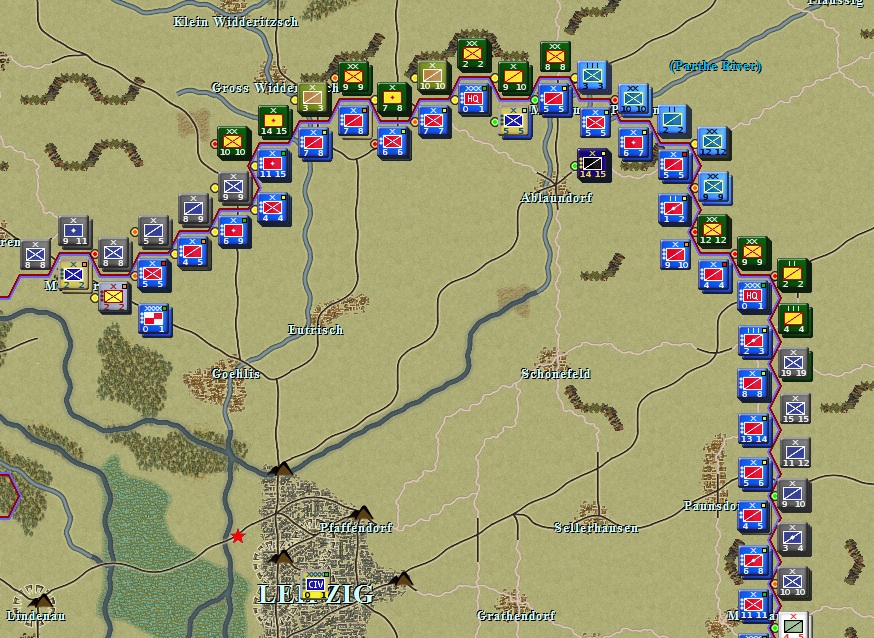
Task: Select the light blue battalion counter marked 2 2
Action: click(673, 121)
